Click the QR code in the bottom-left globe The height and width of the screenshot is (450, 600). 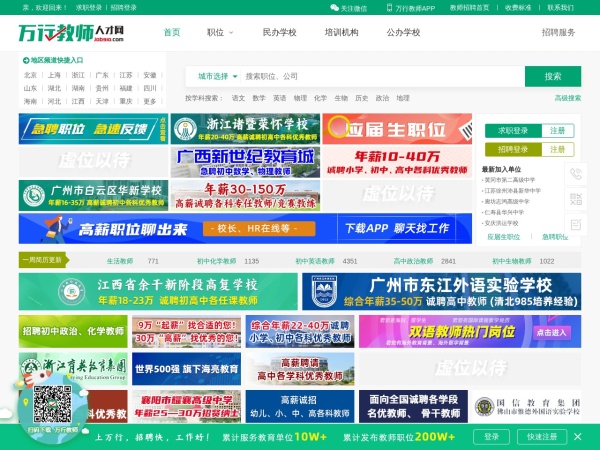(x=52, y=404)
